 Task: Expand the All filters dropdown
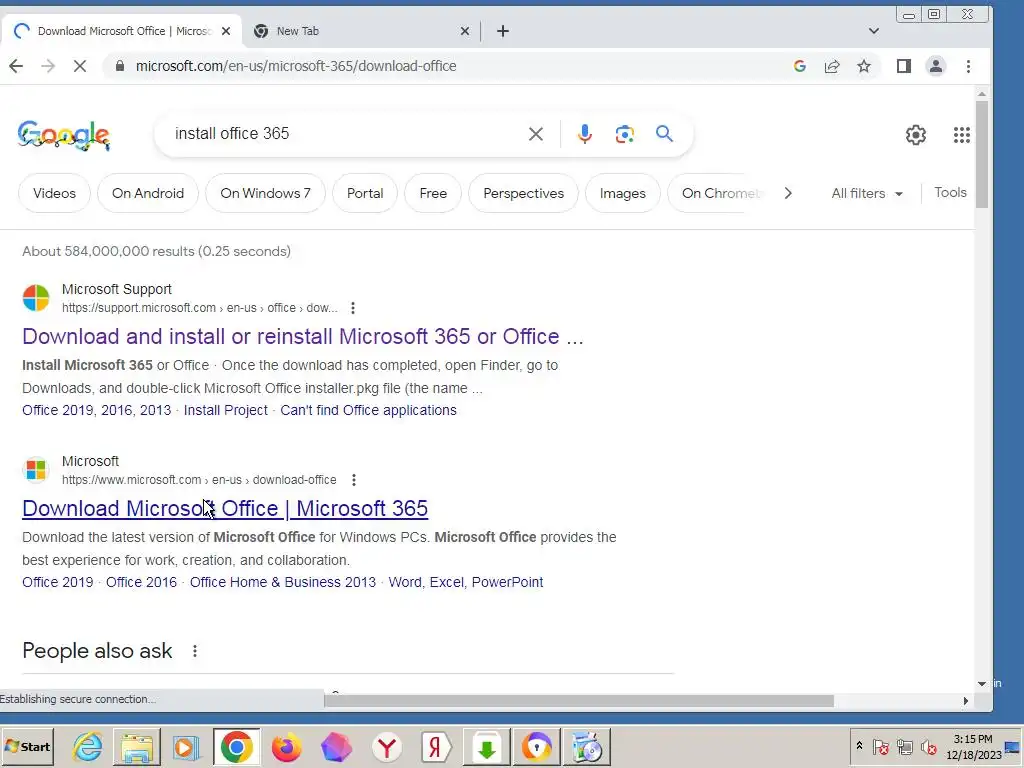coord(867,193)
